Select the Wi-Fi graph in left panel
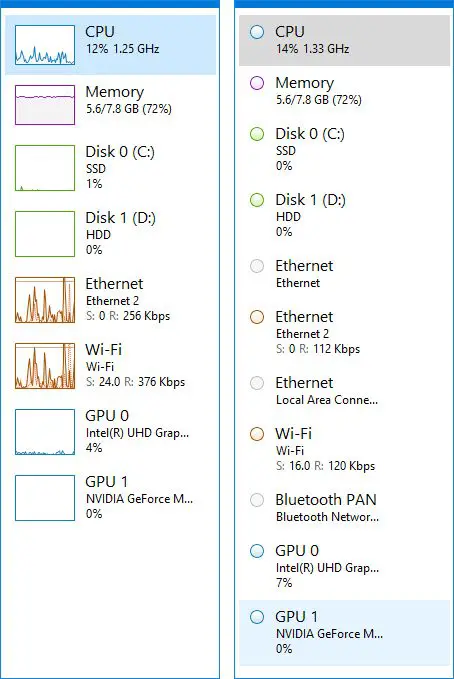This screenshot has width=454, height=679. [45, 366]
